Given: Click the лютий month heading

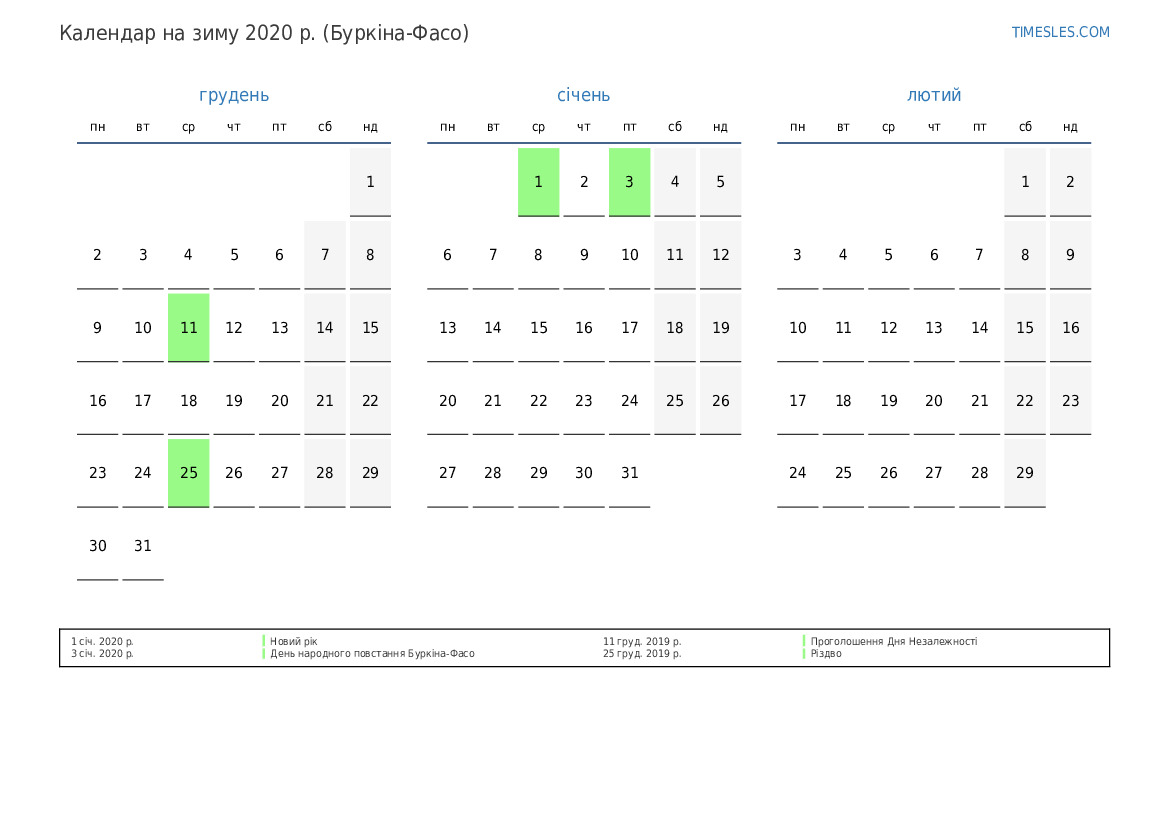Looking at the screenshot, I should coord(934,95).
